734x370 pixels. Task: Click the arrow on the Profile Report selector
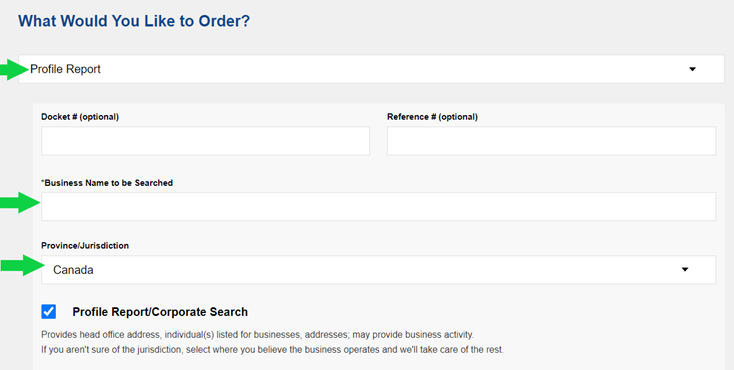(x=692, y=69)
